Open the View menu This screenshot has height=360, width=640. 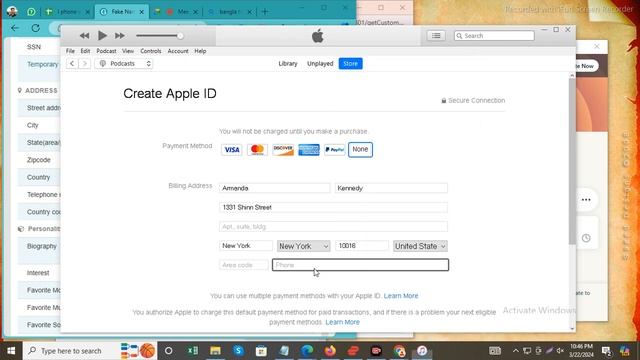128,51
